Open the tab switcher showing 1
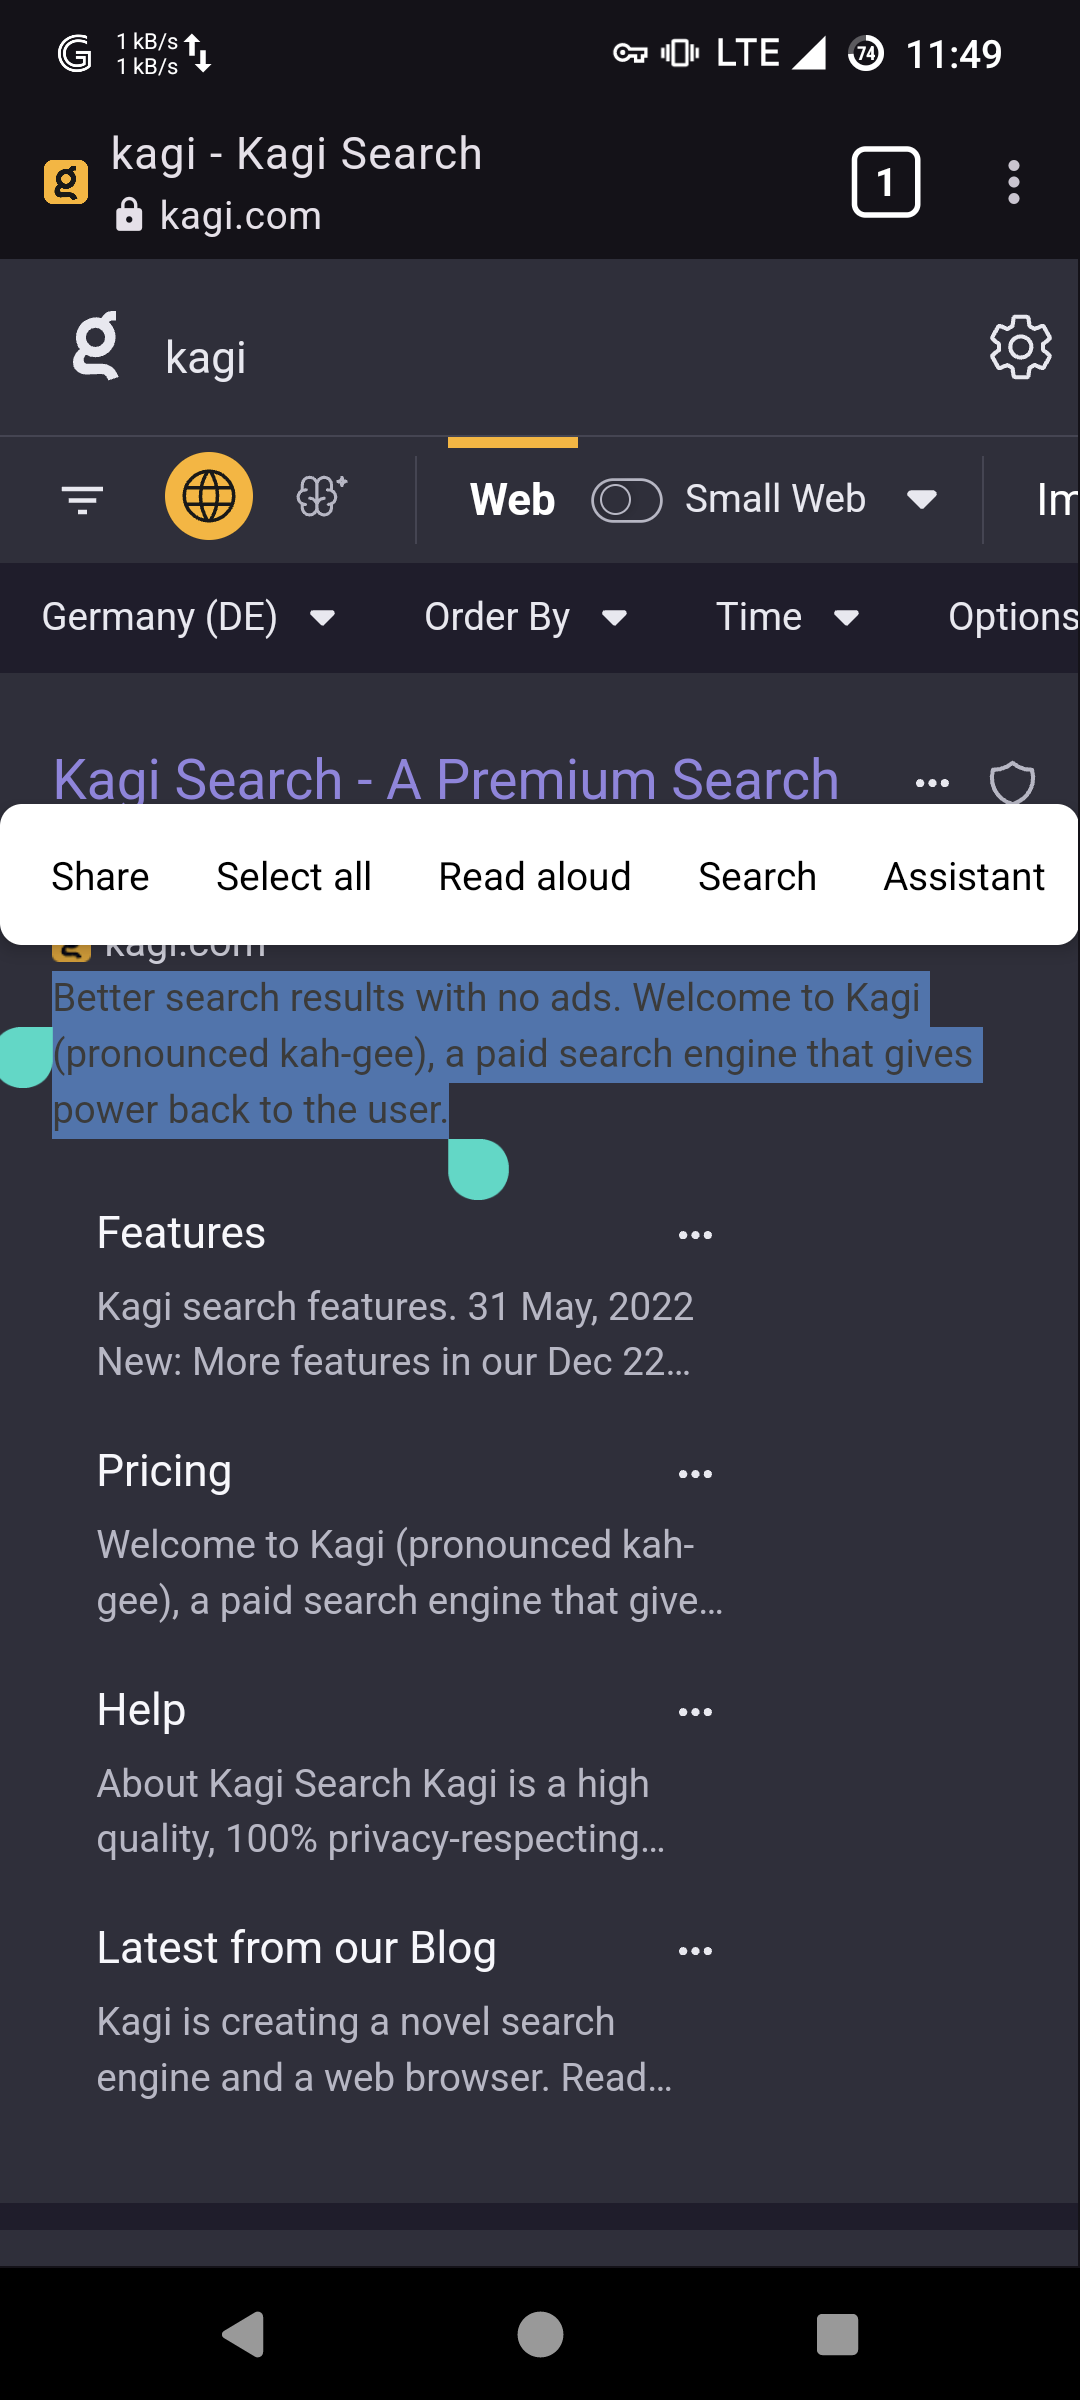This screenshot has width=1080, height=2400. coord(885,182)
